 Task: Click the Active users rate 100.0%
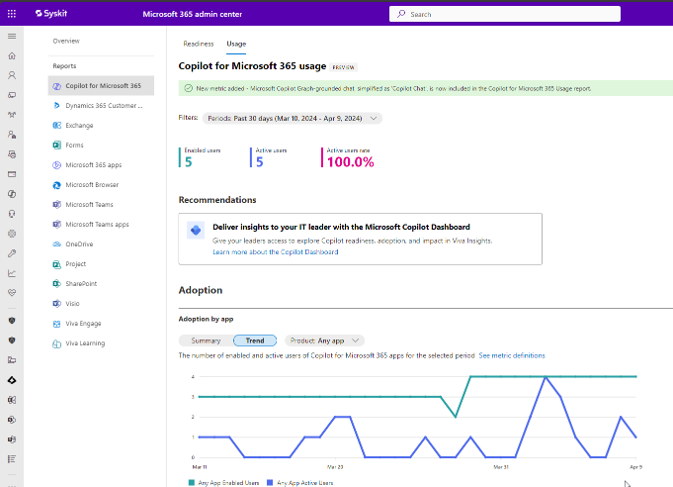350,162
